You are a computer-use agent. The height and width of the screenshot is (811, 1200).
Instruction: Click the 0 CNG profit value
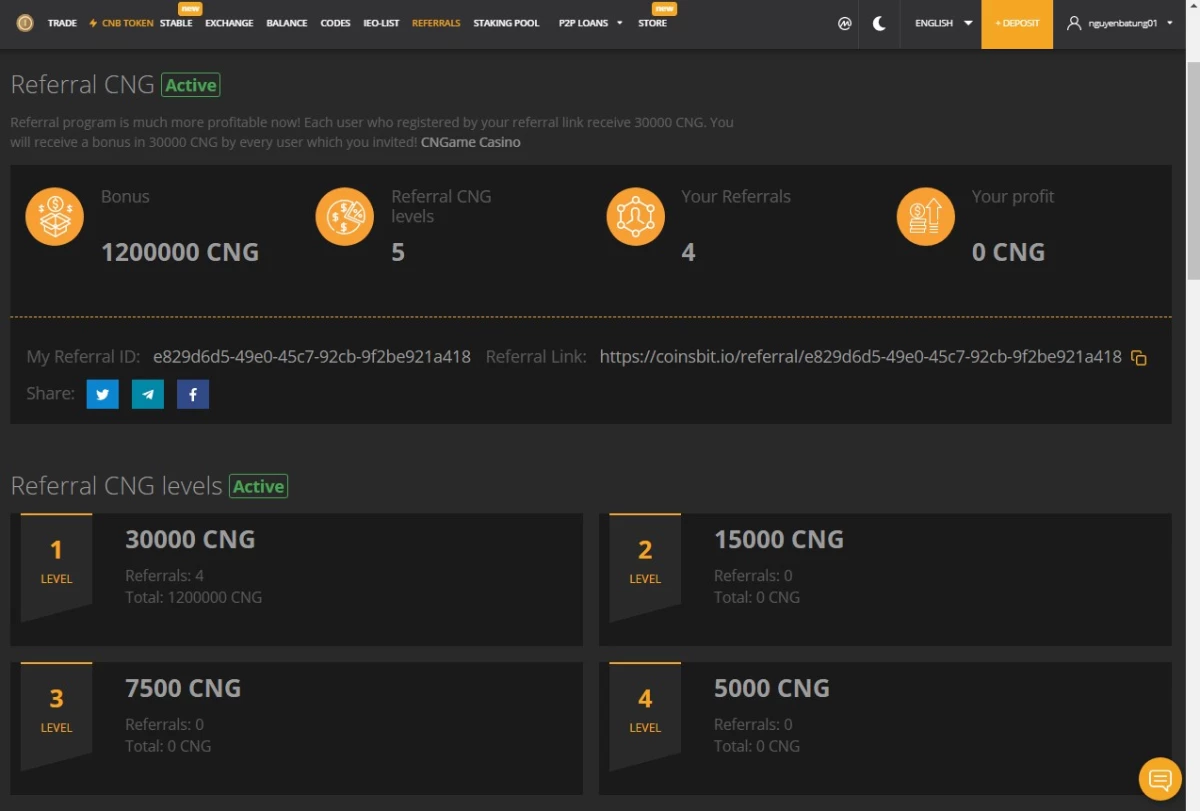point(1008,252)
